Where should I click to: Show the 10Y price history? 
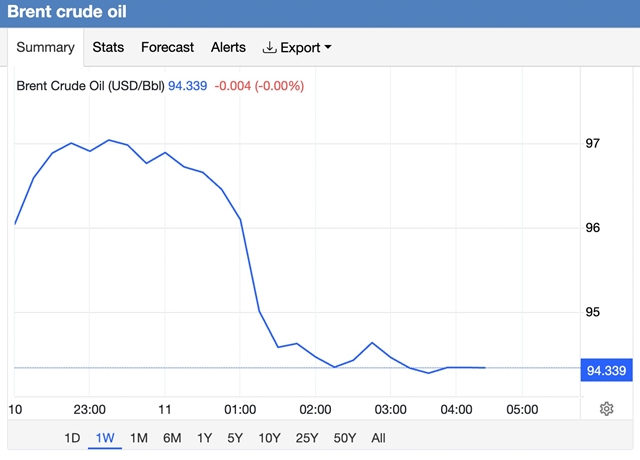tap(269, 438)
